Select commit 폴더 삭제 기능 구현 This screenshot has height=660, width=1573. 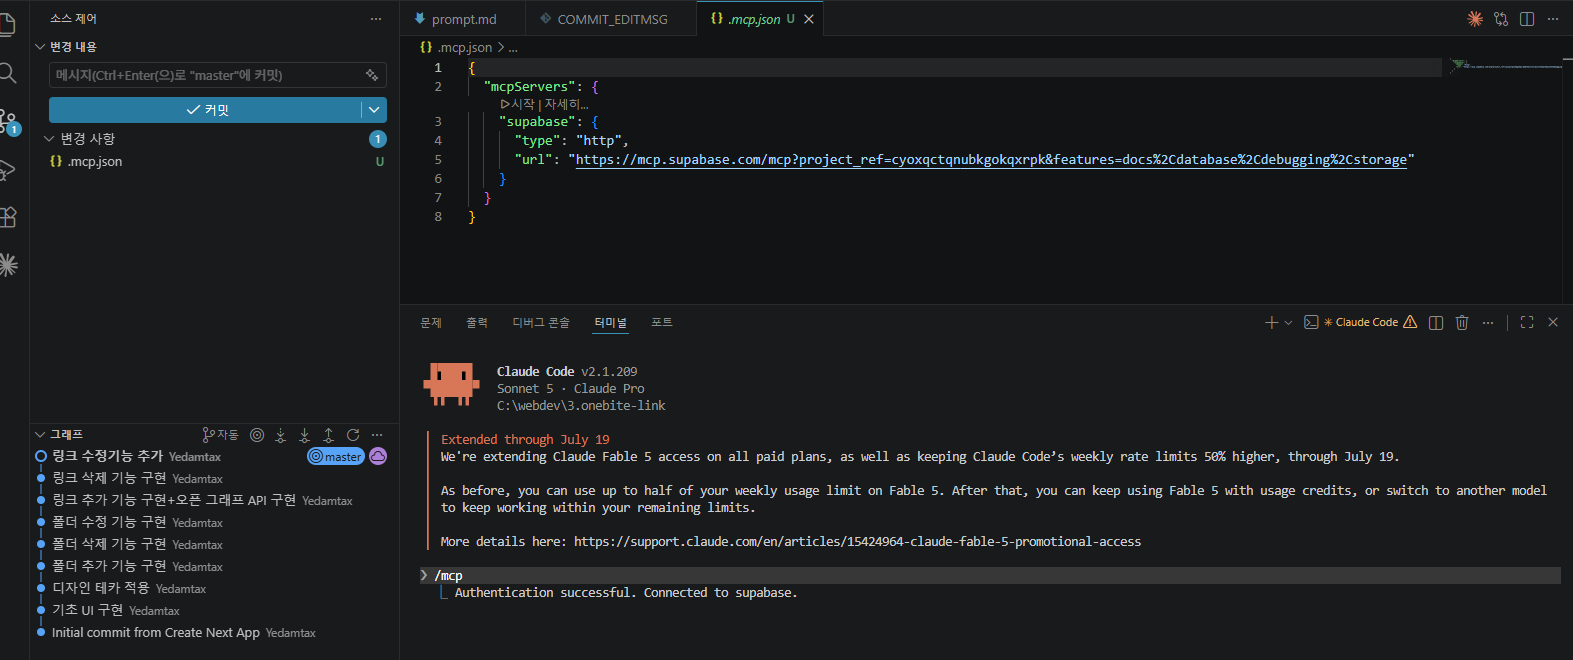click(109, 544)
